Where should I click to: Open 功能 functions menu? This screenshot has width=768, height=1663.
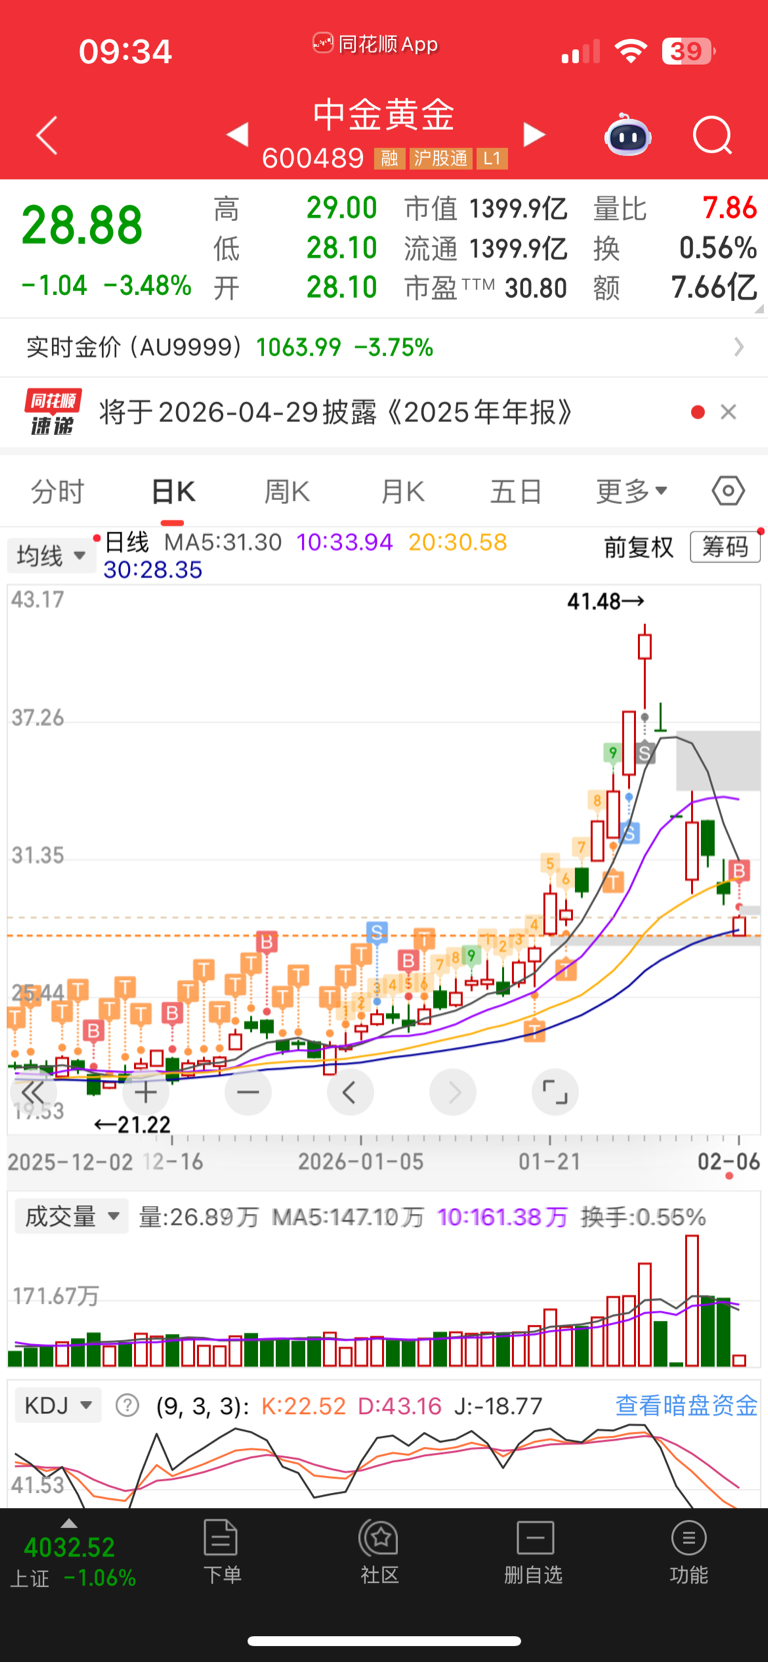point(688,1551)
